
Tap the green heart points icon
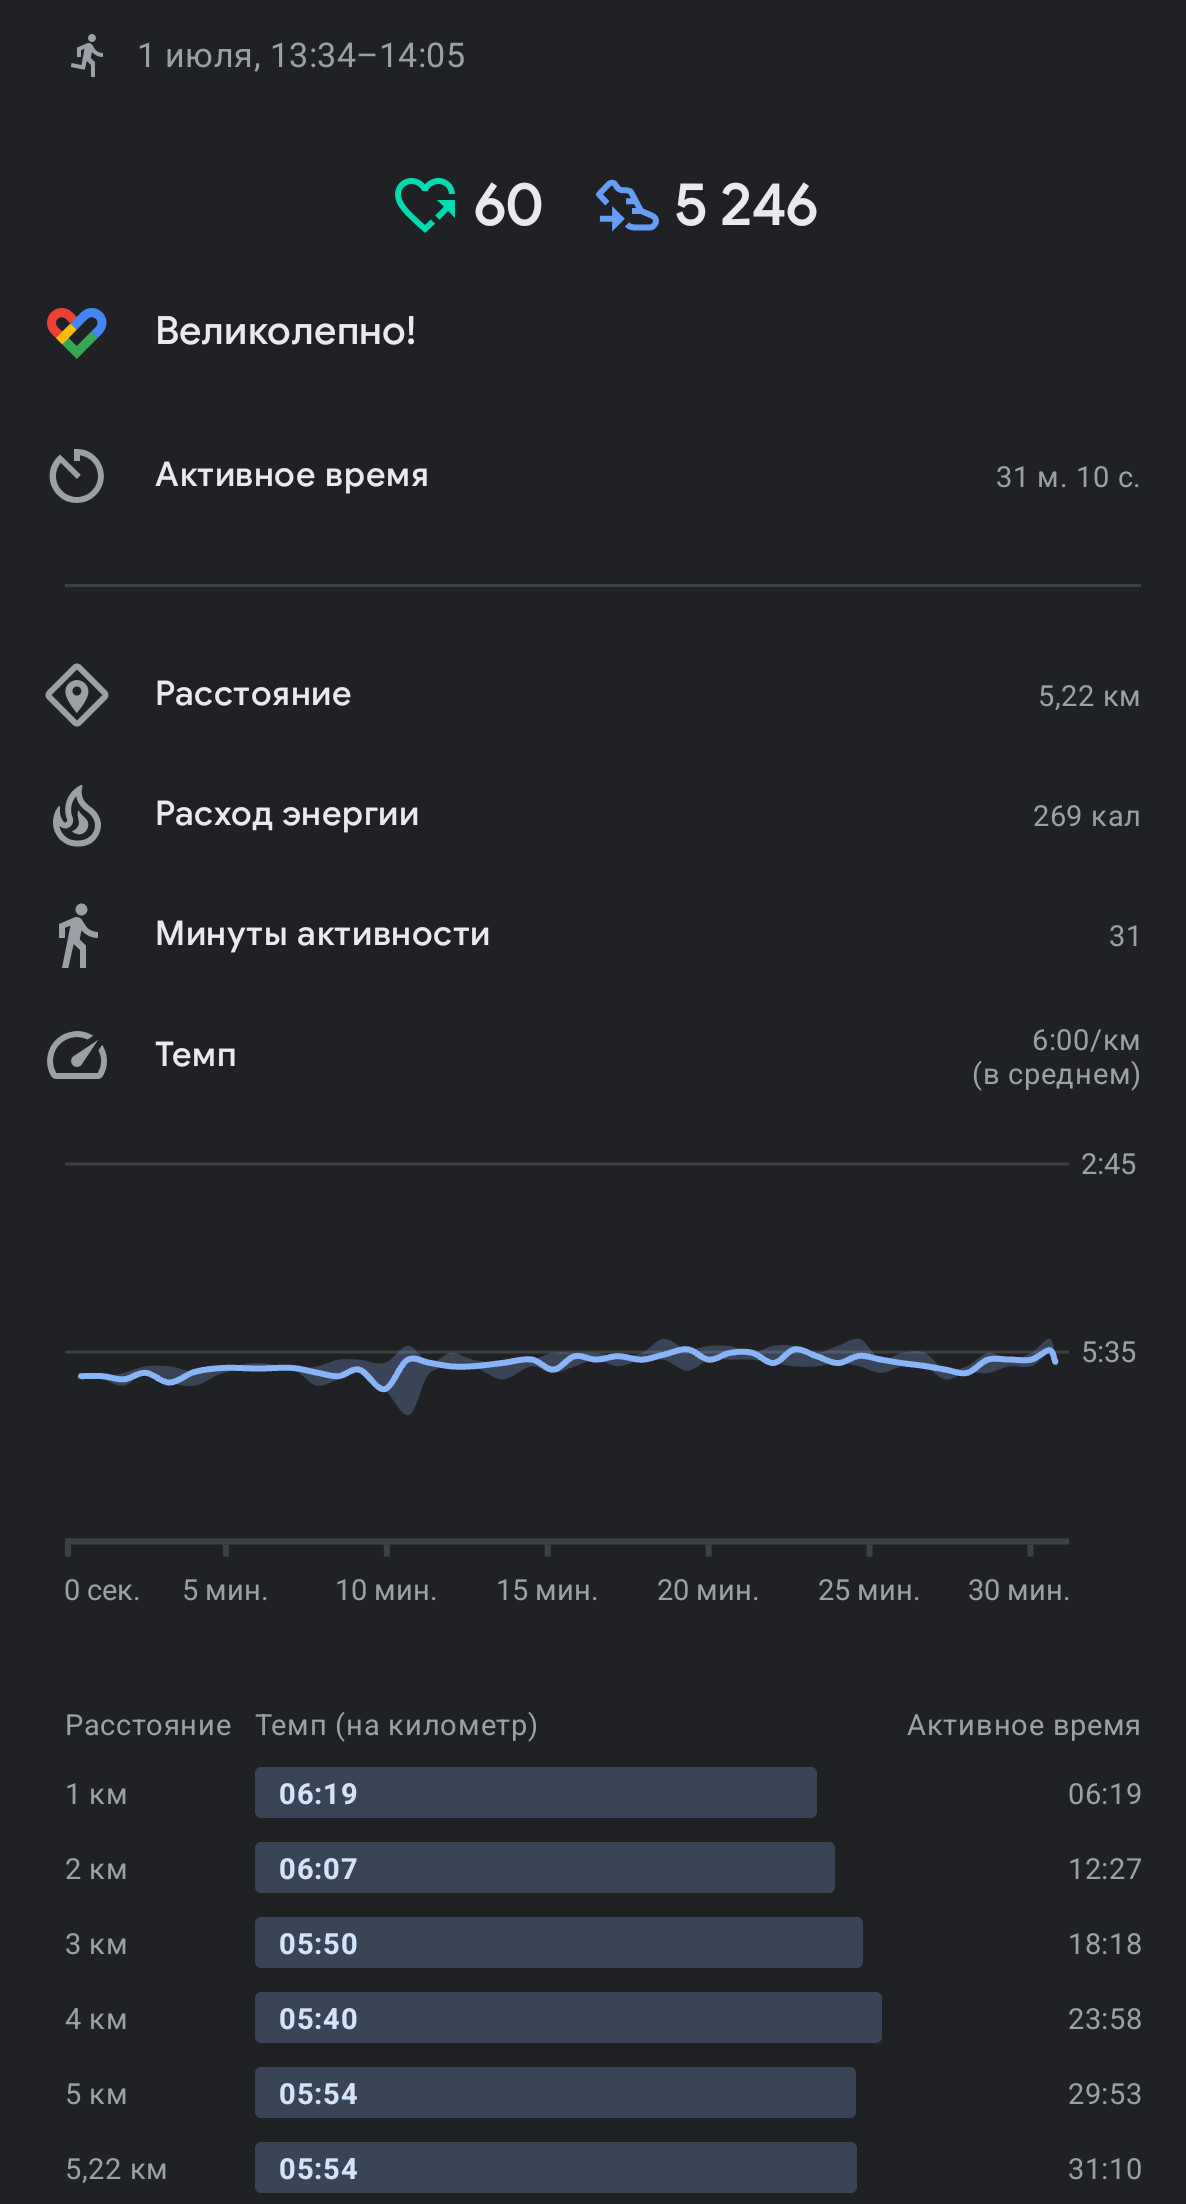425,205
